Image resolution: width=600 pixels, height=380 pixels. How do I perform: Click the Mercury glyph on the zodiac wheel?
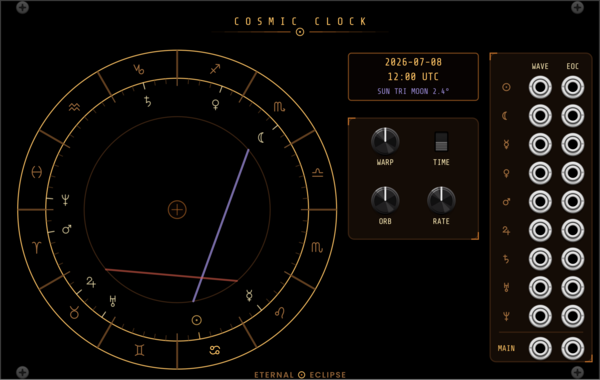pyautogui.click(x=249, y=295)
